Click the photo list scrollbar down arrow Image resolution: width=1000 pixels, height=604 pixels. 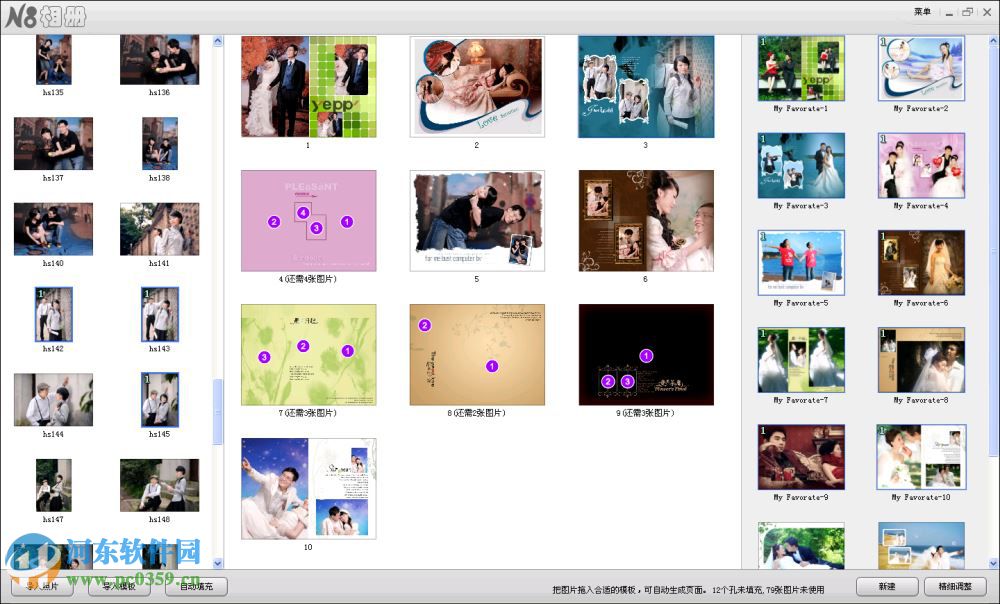(x=218, y=563)
